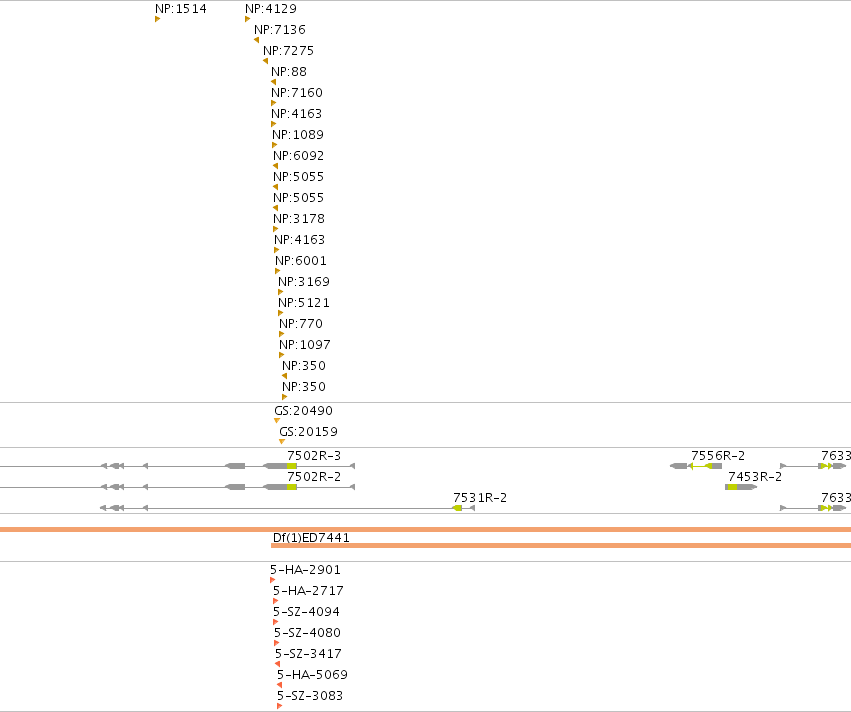
Task: Click the downward triangle under GS:20490
Action: coord(277,421)
